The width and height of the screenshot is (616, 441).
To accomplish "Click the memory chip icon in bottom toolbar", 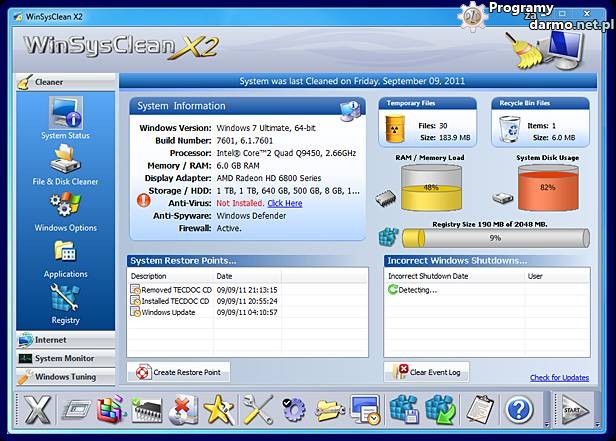I will click(x=147, y=410).
